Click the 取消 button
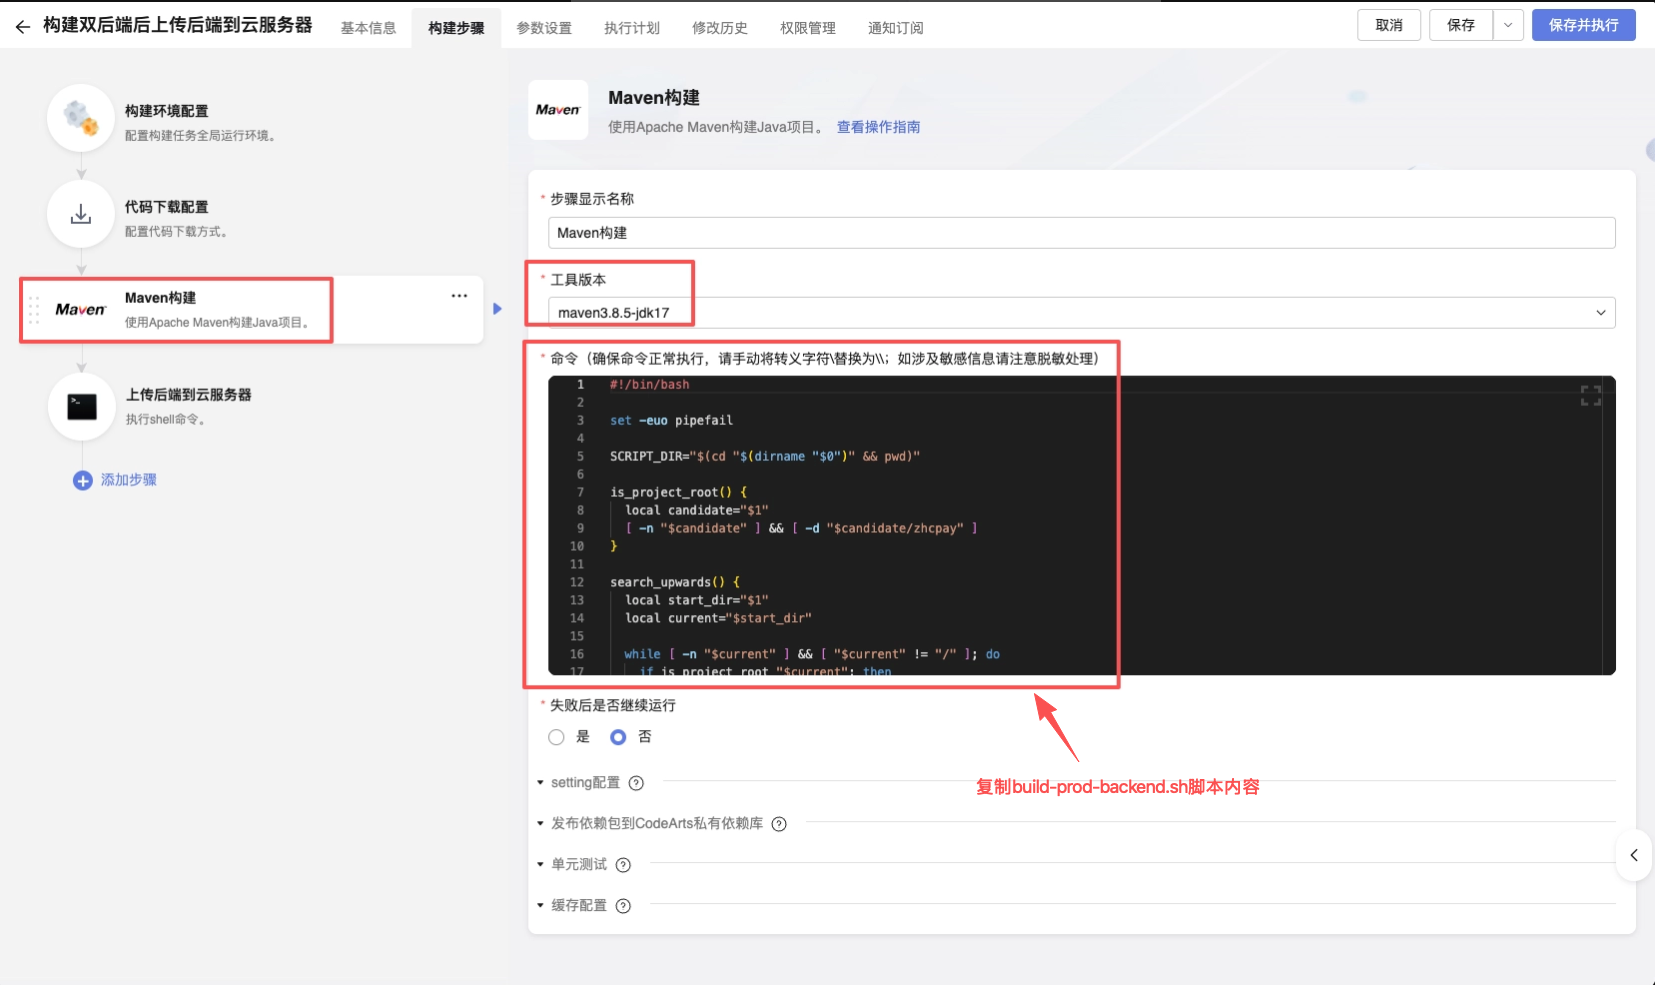 (1389, 25)
